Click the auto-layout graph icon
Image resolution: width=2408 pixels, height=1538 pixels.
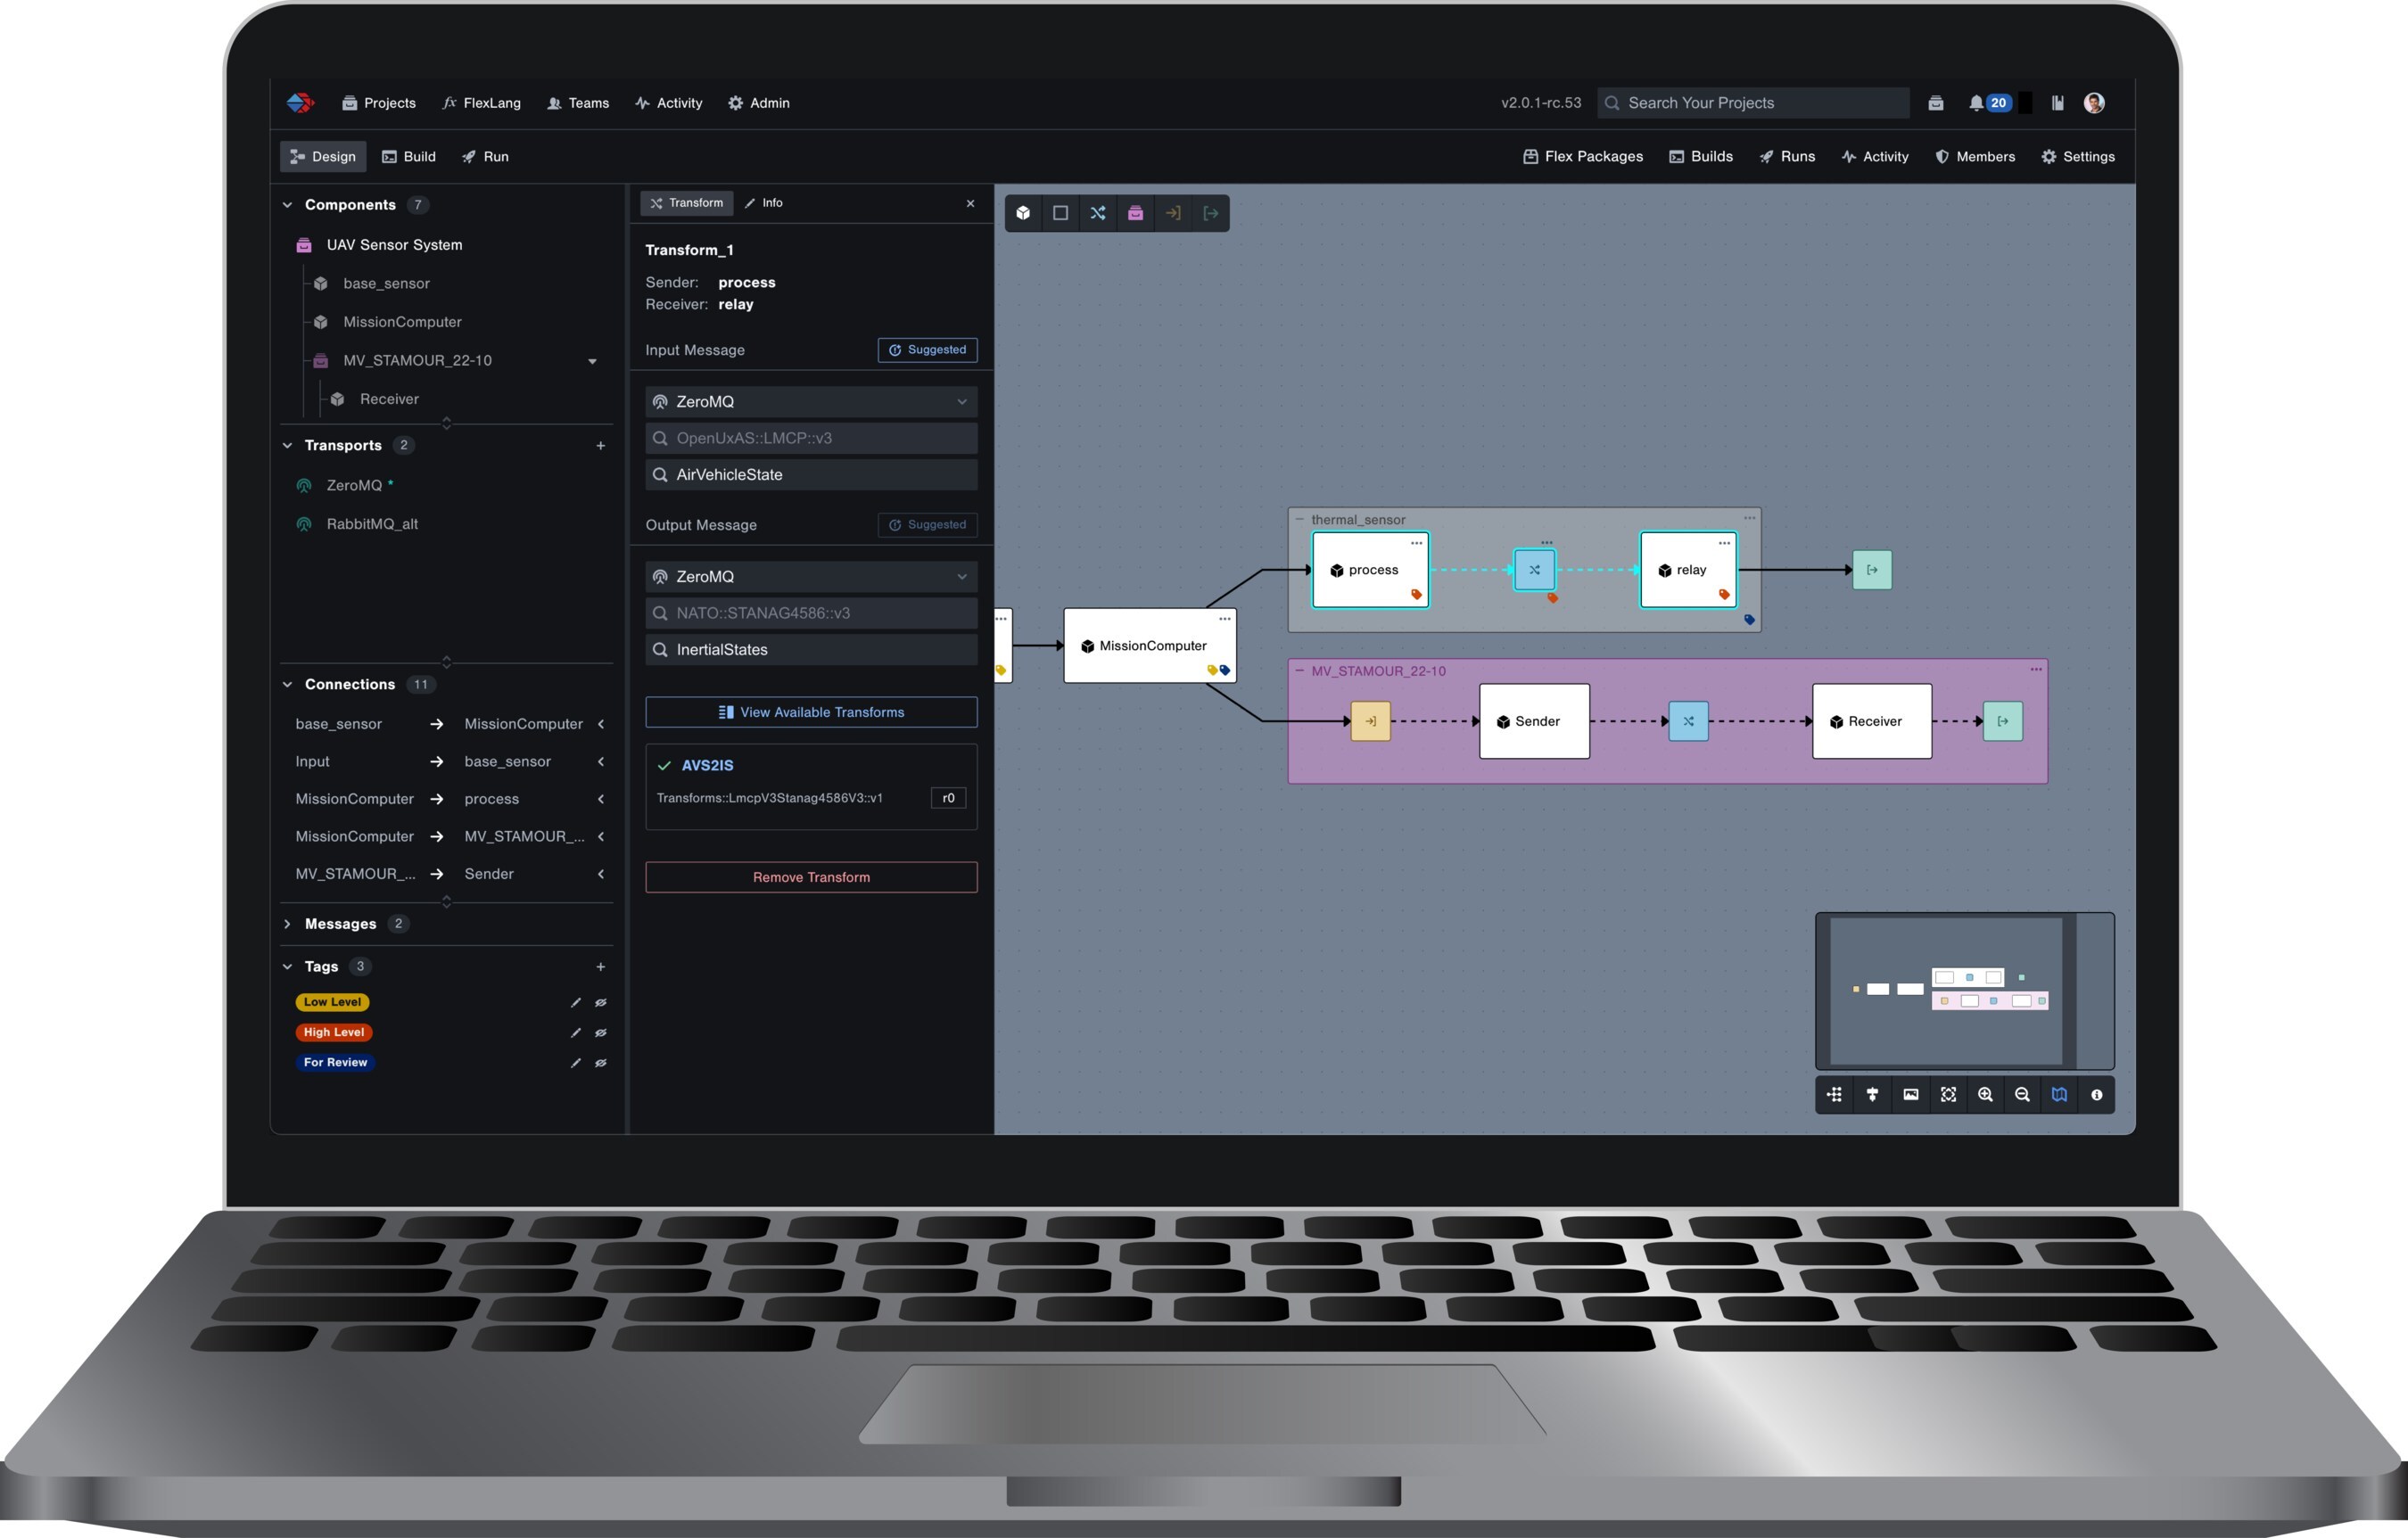click(x=1834, y=1095)
